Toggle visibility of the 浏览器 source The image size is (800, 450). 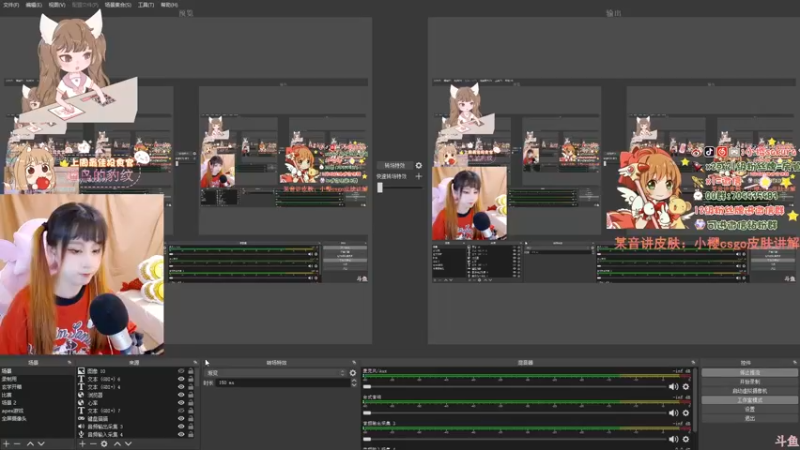pos(181,395)
